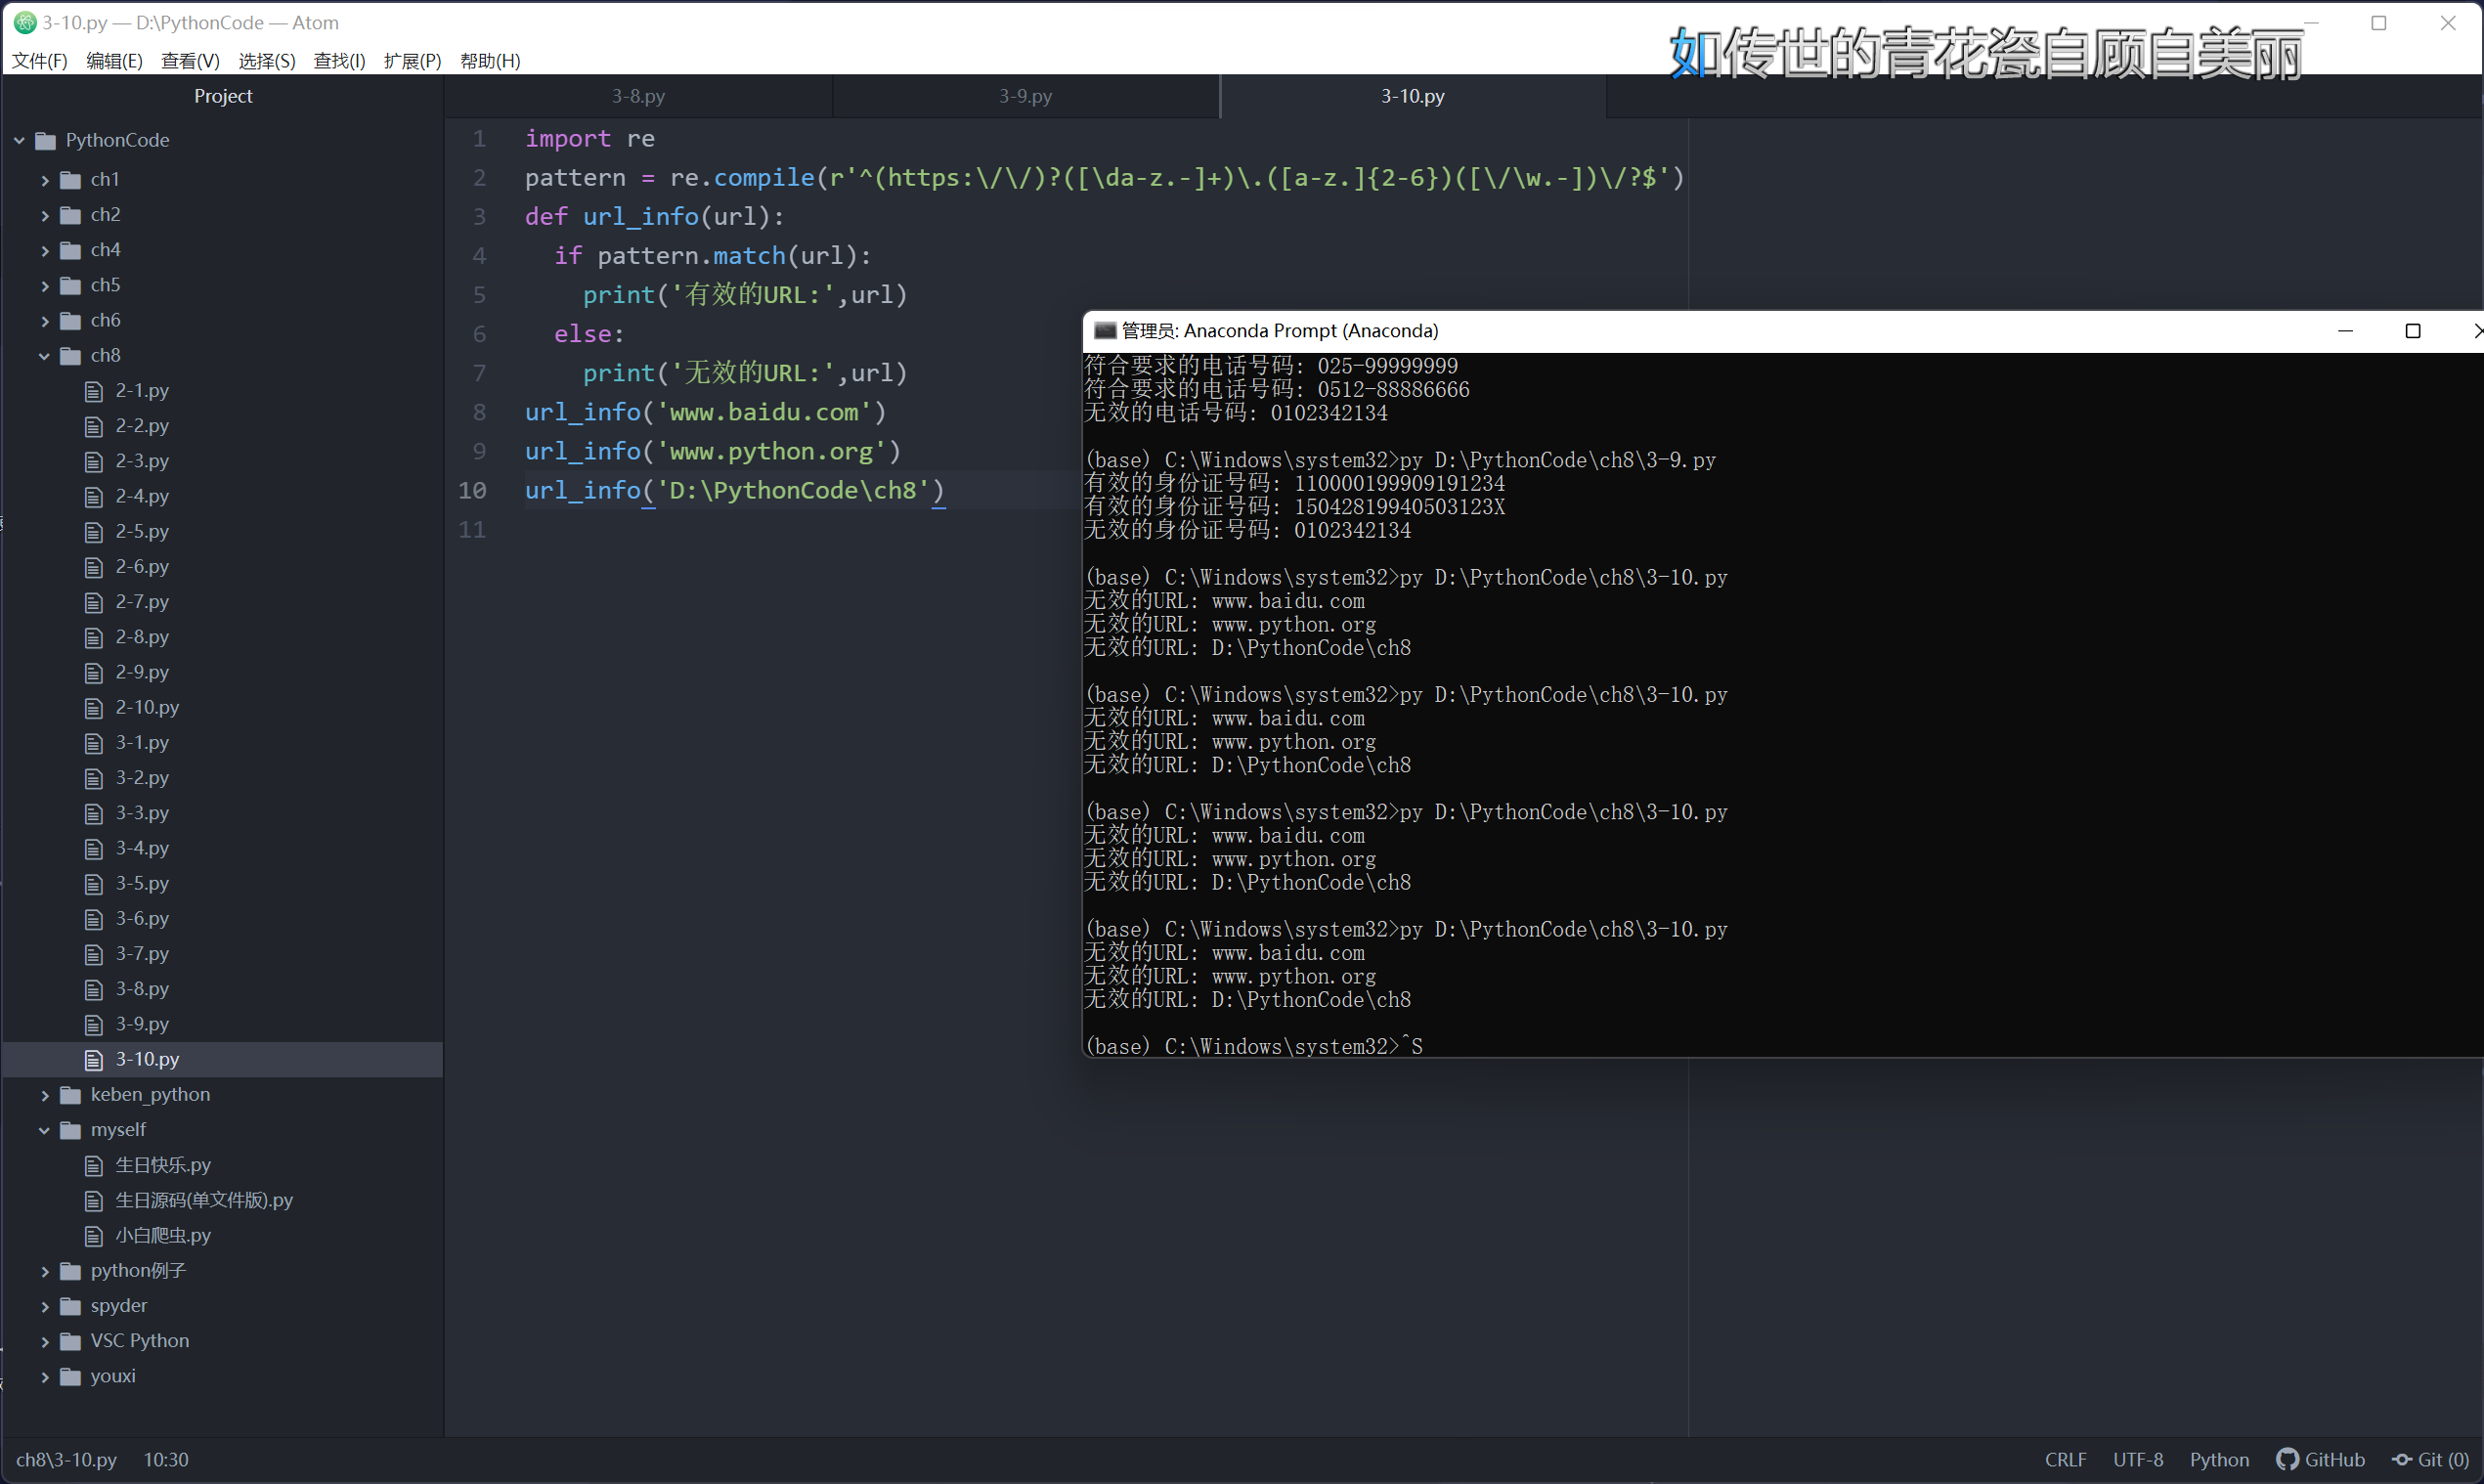Click the Python grammar selector
This screenshot has width=2484, height=1484.
pyautogui.click(x=2219, y=1460)
